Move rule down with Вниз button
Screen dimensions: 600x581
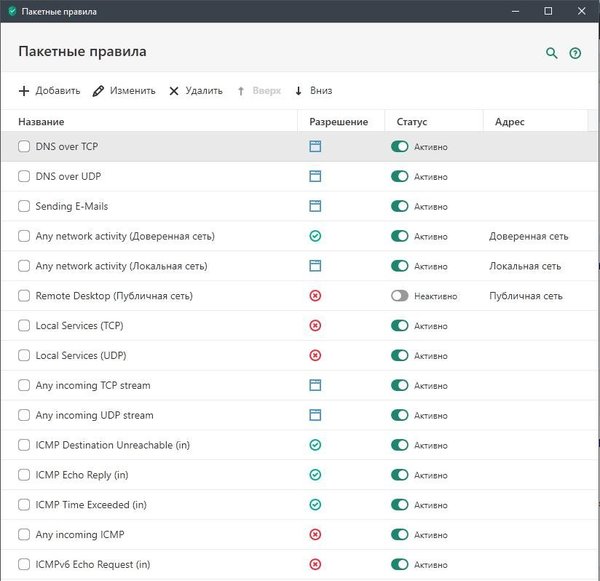[312, 91]
